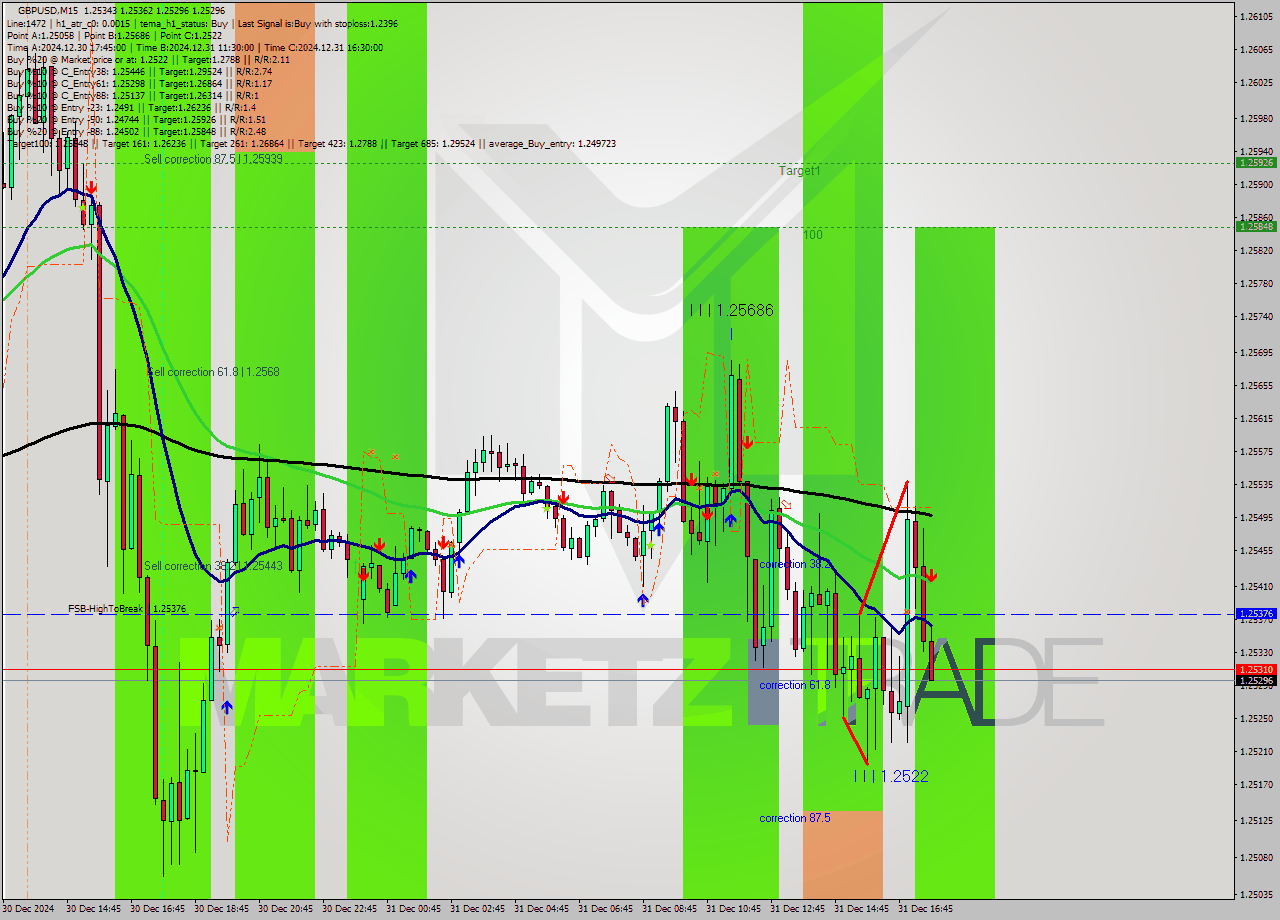The width and height of the screenshot is (1280, 920).
Task: Click 'Sell correction 38.2 | 1.25443' label
Action: pyautogui.click(x=213, y=566)
